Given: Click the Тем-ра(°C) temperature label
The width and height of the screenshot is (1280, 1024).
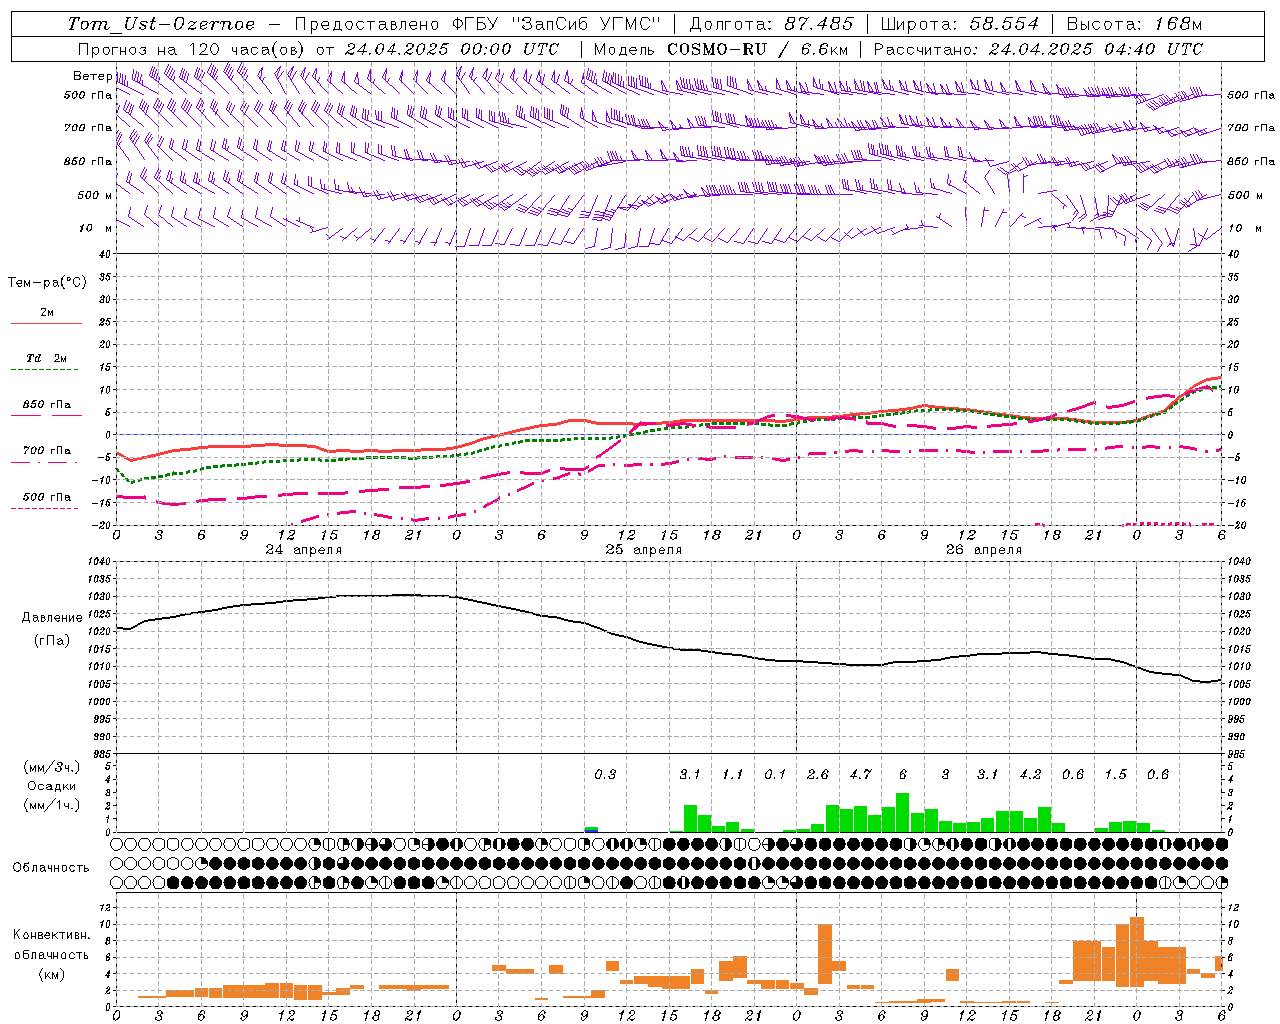Looking at the screenshot, I should tap(47, 283).
